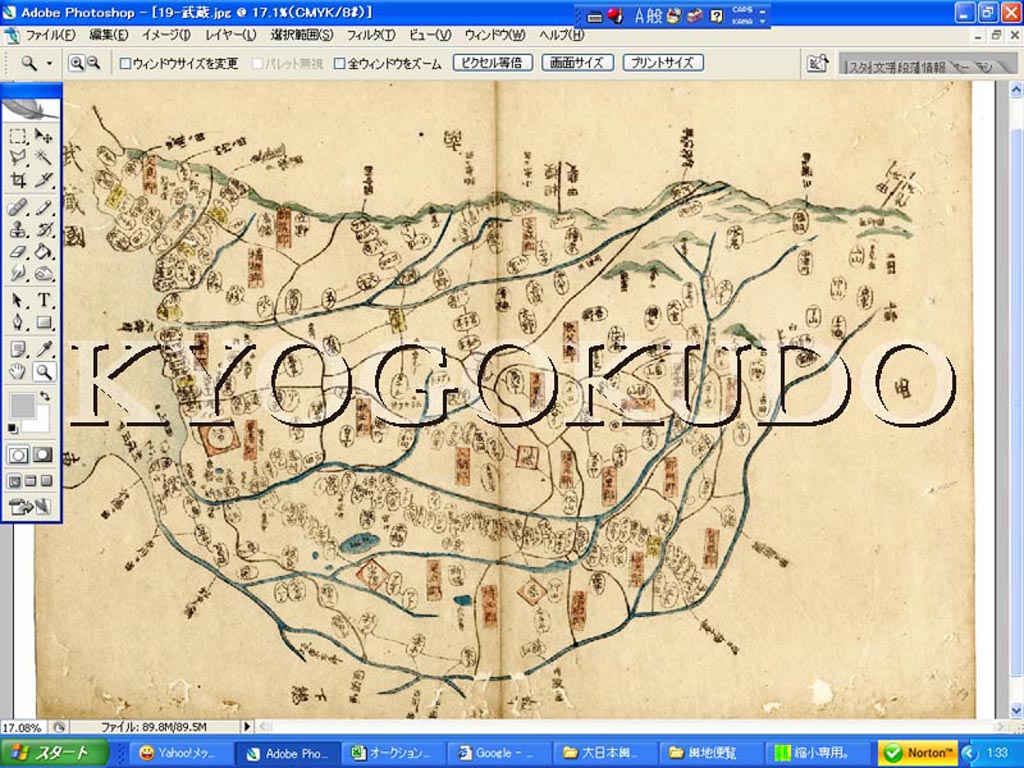Open the 編集(E) menu
Viewport: 1024px width, 768px height.
coord(108,35)
